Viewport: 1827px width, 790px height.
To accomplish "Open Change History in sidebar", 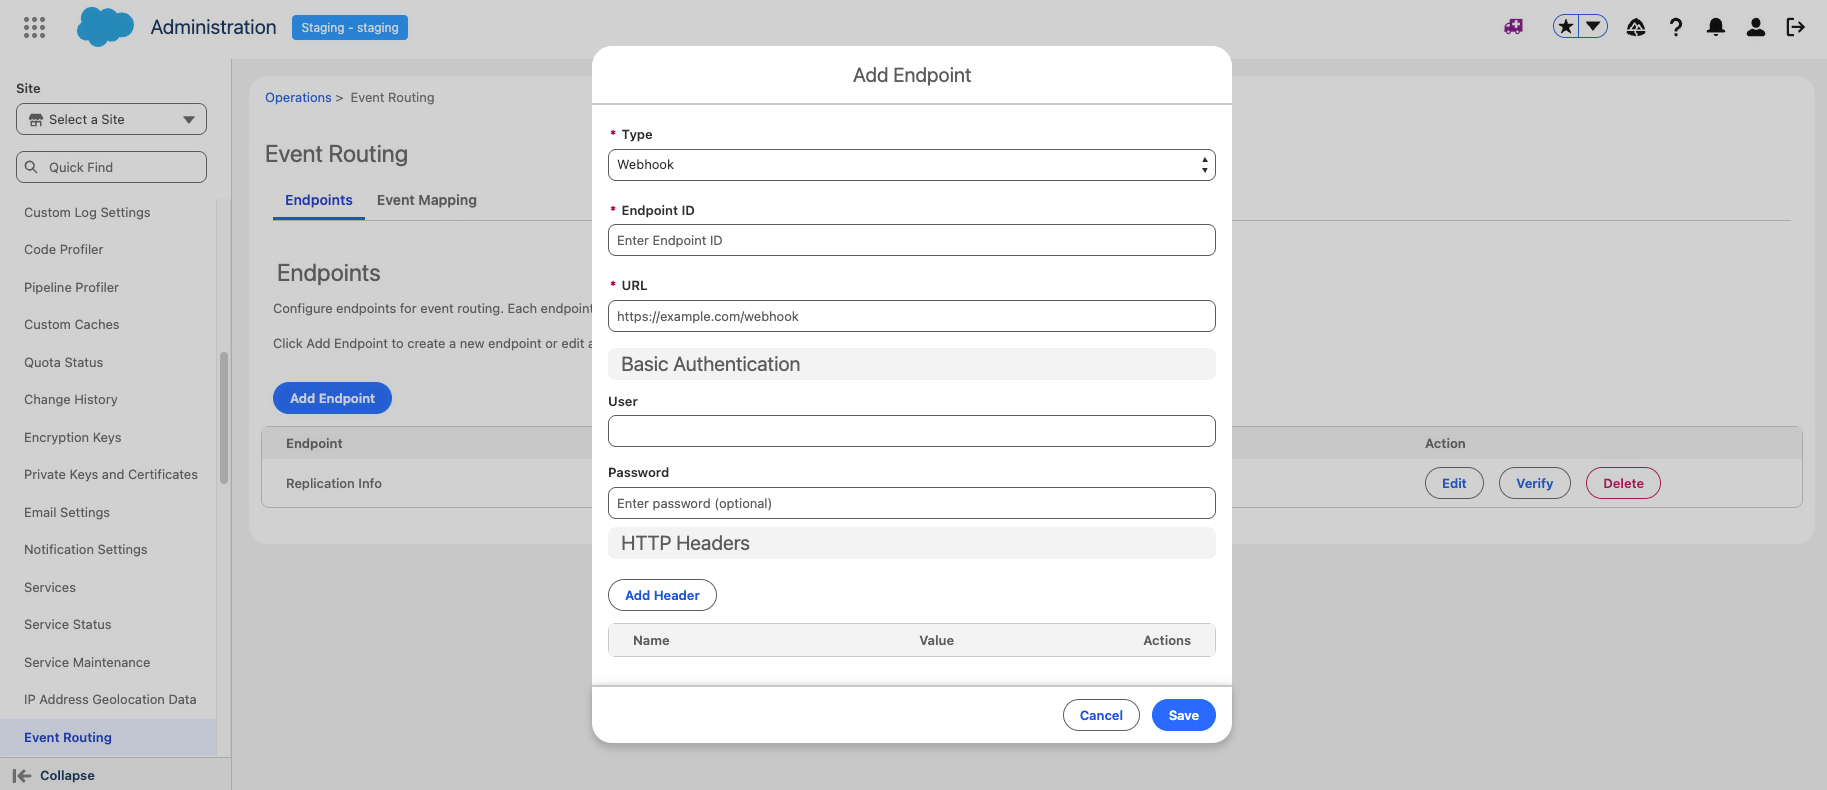I will point(71,399).
